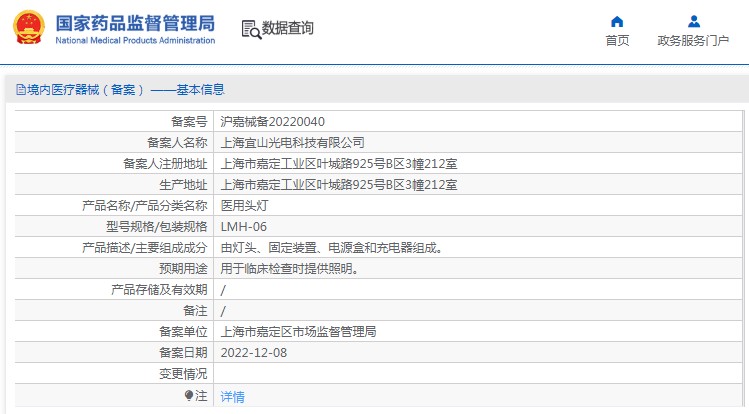This screenshot has width=749, height=414.
Task: Click the filing date 2022-12-08
Action: tap(253, 352)
